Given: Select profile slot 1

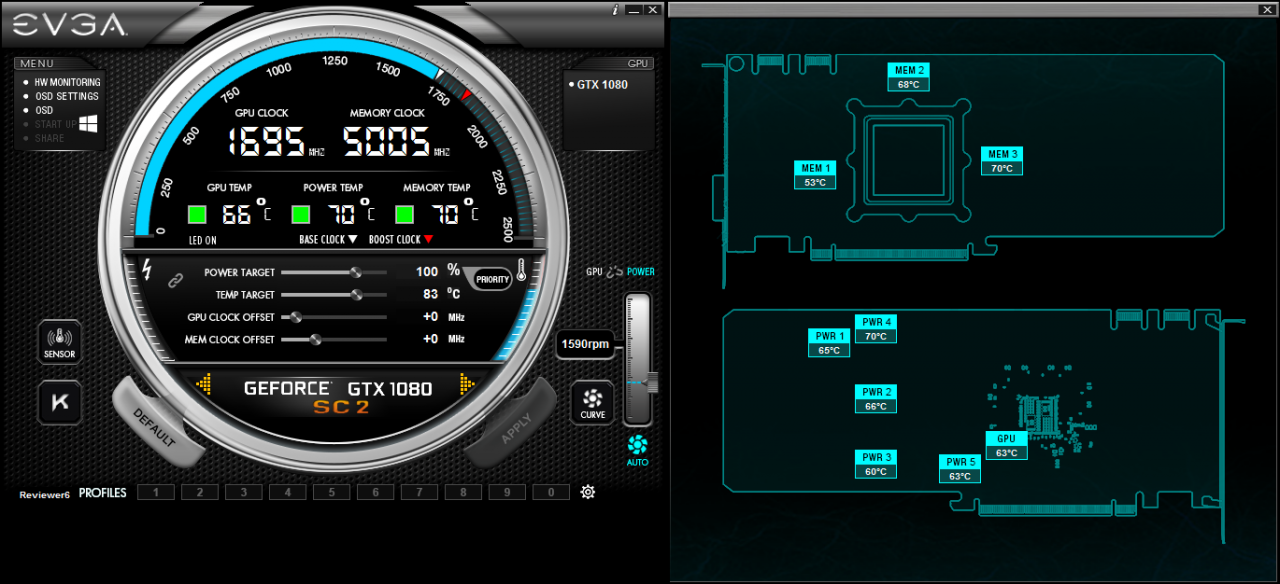Looking at the screenshot, I should (156, 492).
